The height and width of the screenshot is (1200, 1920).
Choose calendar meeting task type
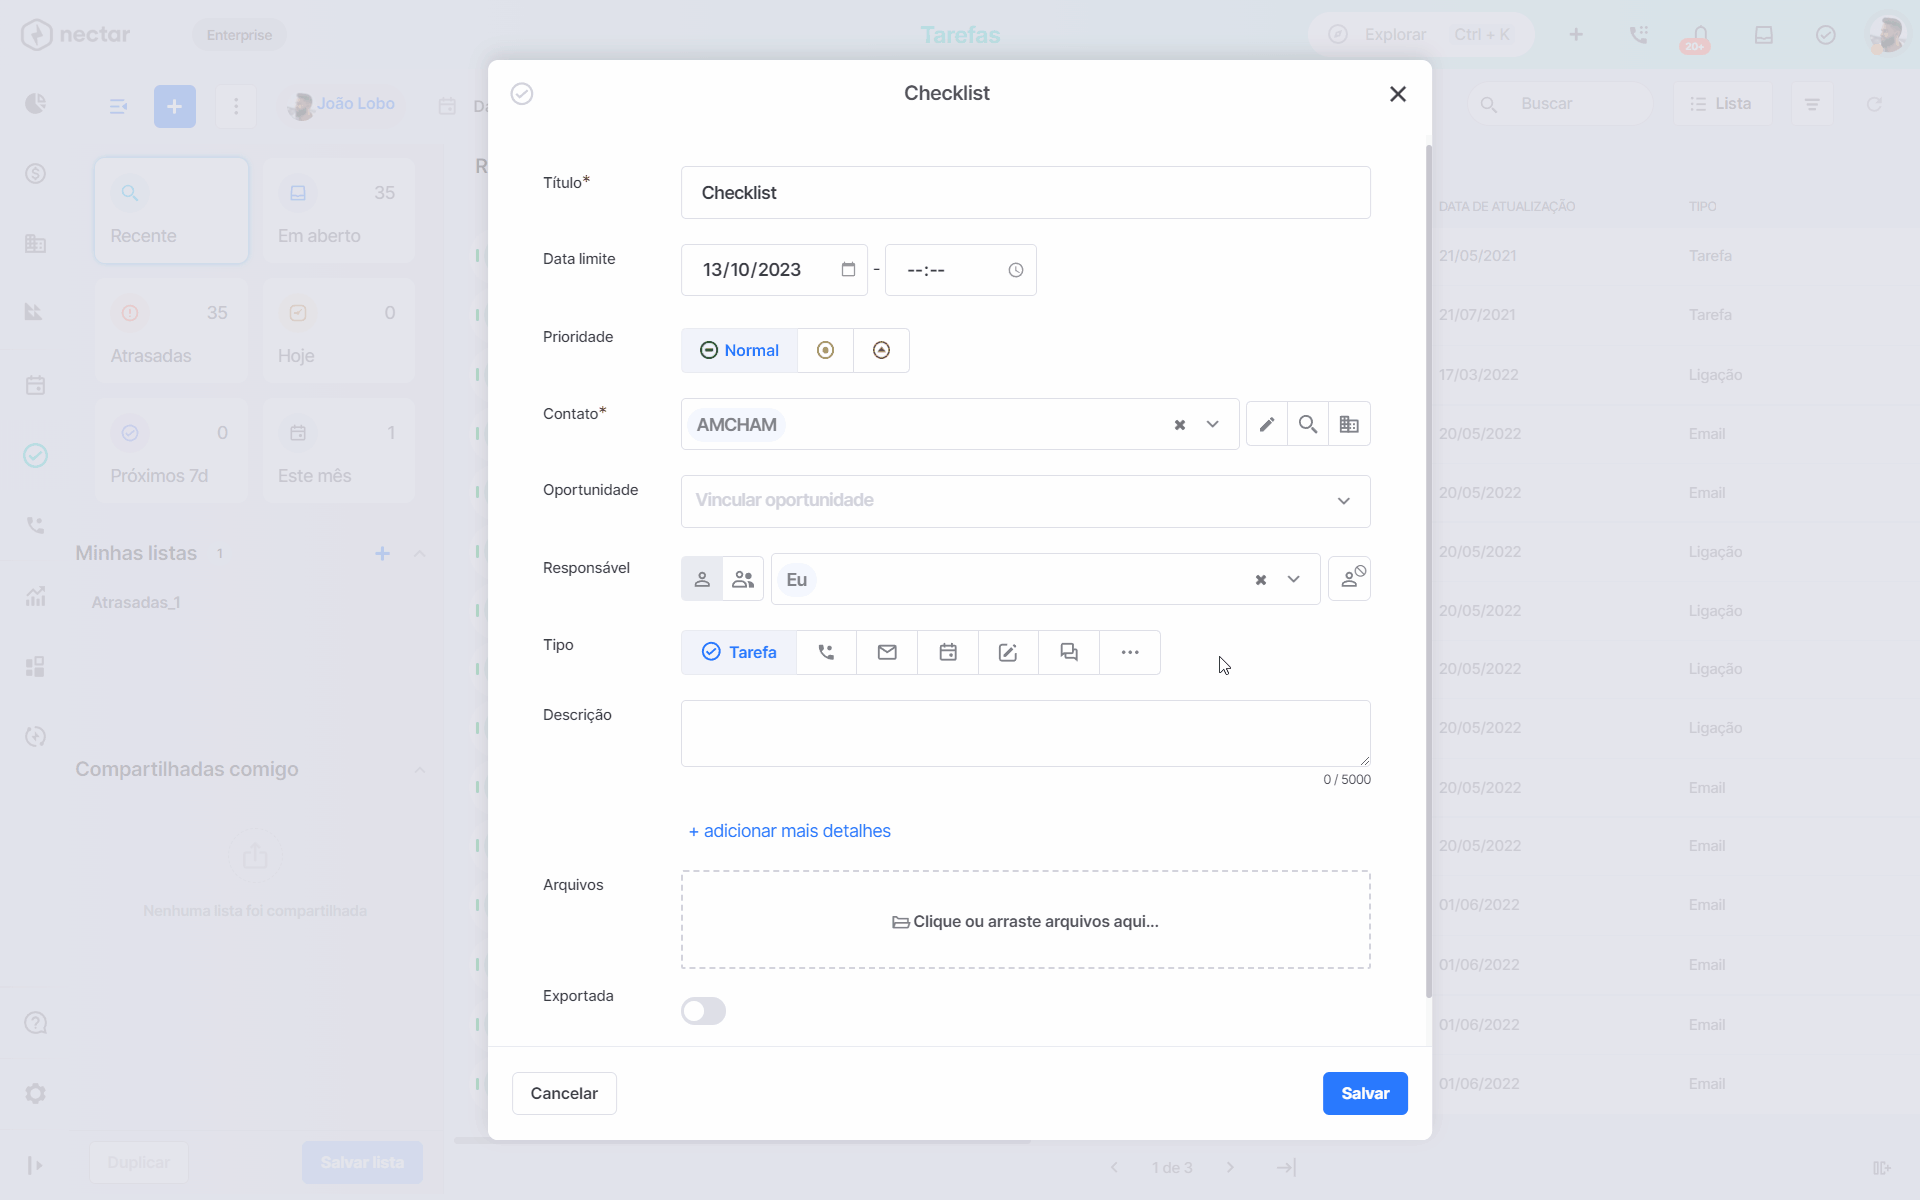point(948,653)
